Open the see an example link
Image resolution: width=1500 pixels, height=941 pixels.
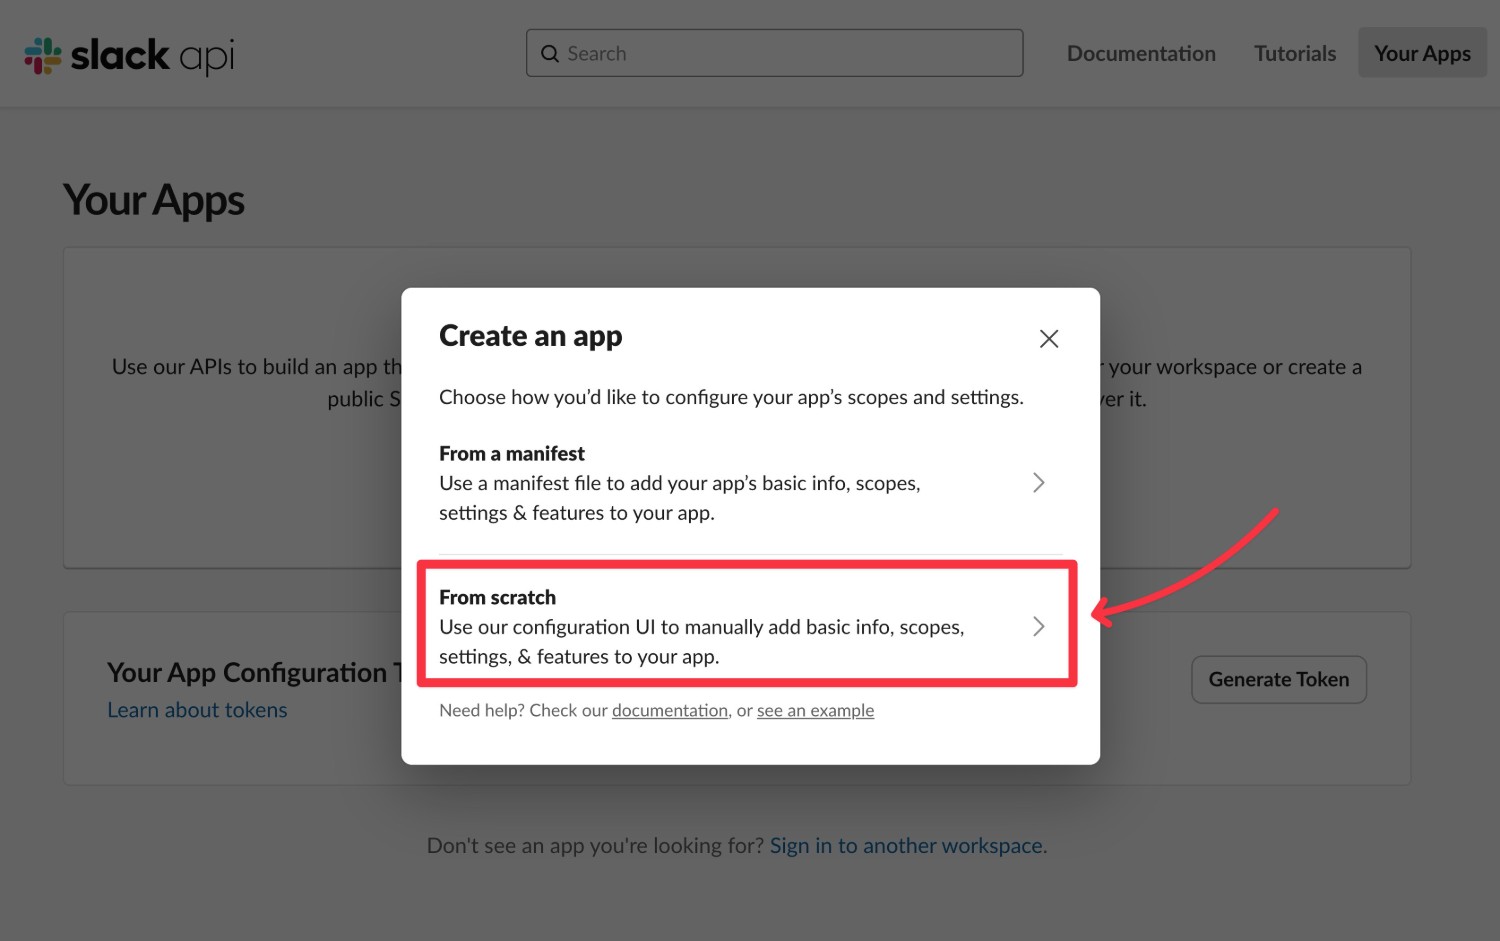click(x=815, y=711)
